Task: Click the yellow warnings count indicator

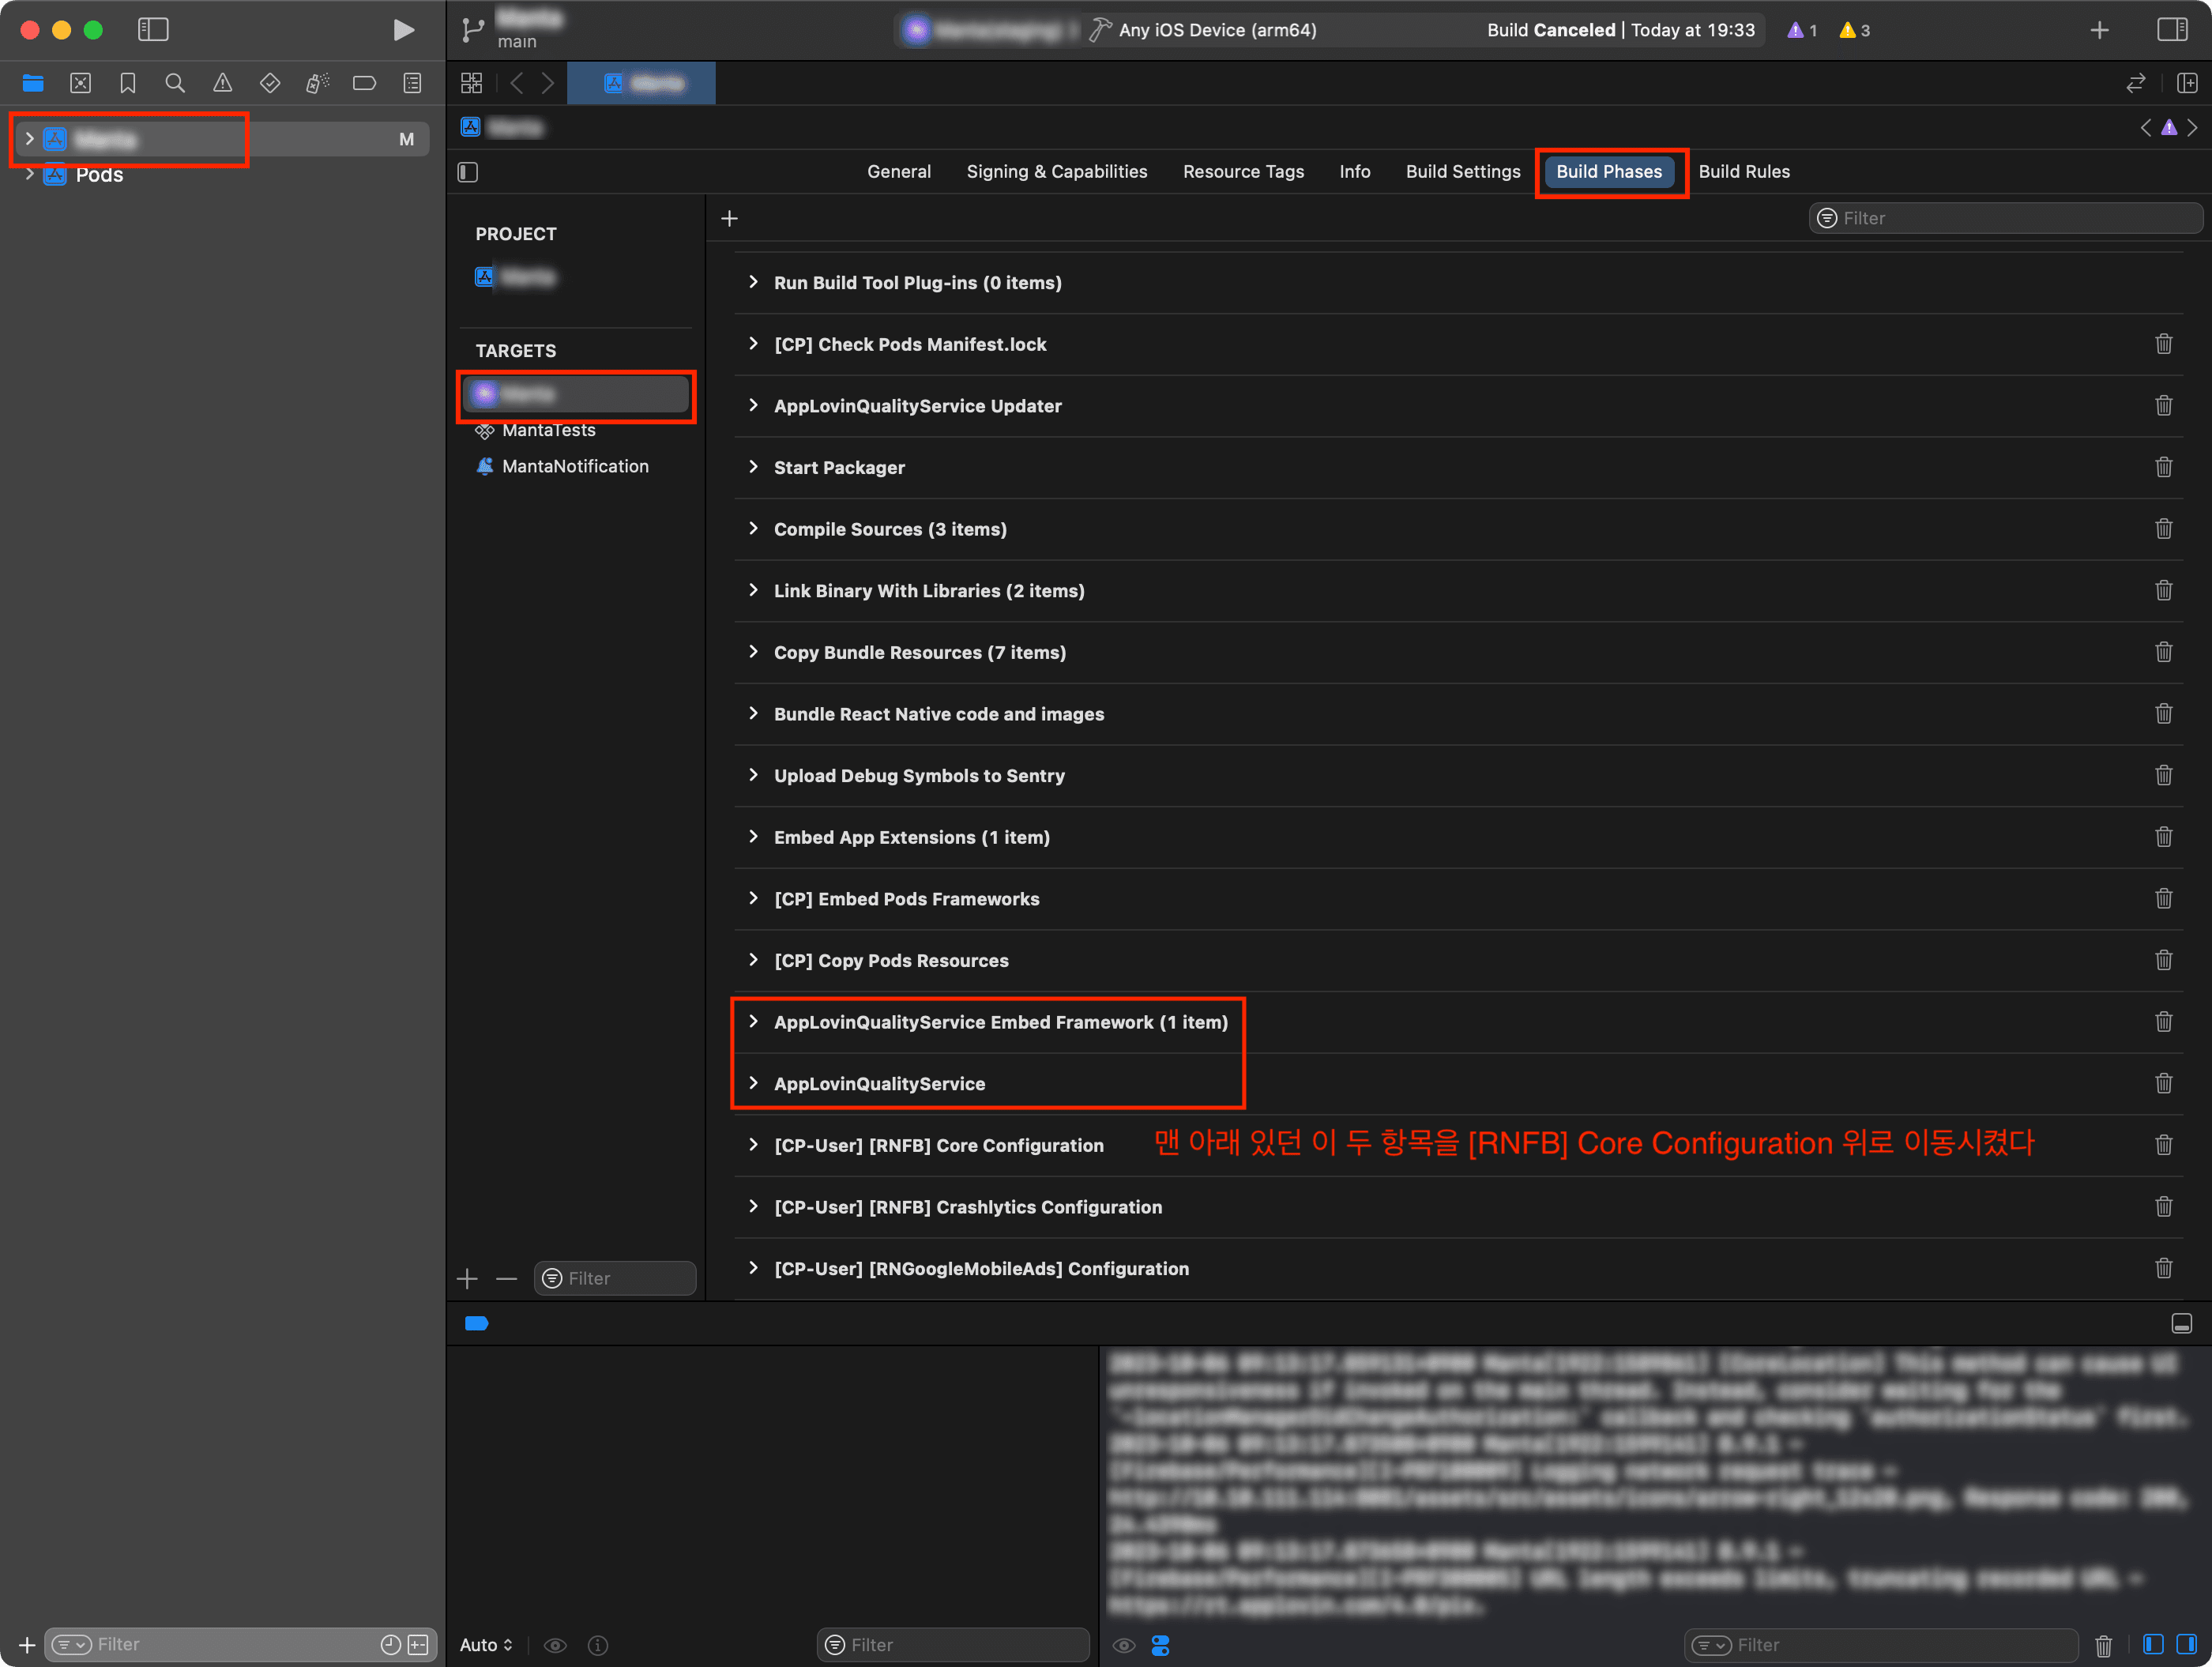Action: click(x=1854, y=30)
